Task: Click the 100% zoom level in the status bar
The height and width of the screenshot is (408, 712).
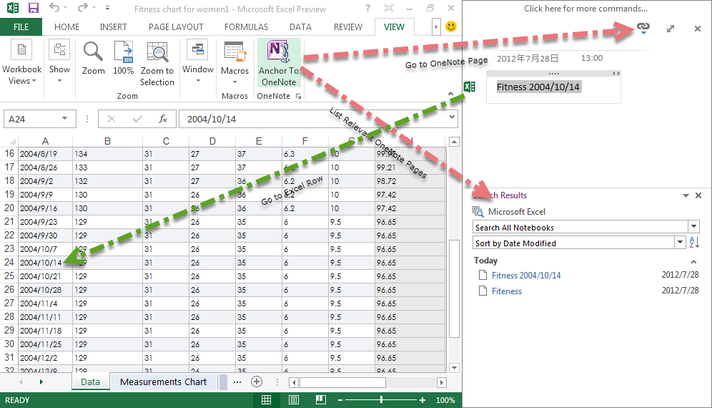Action: click(445, 400)
